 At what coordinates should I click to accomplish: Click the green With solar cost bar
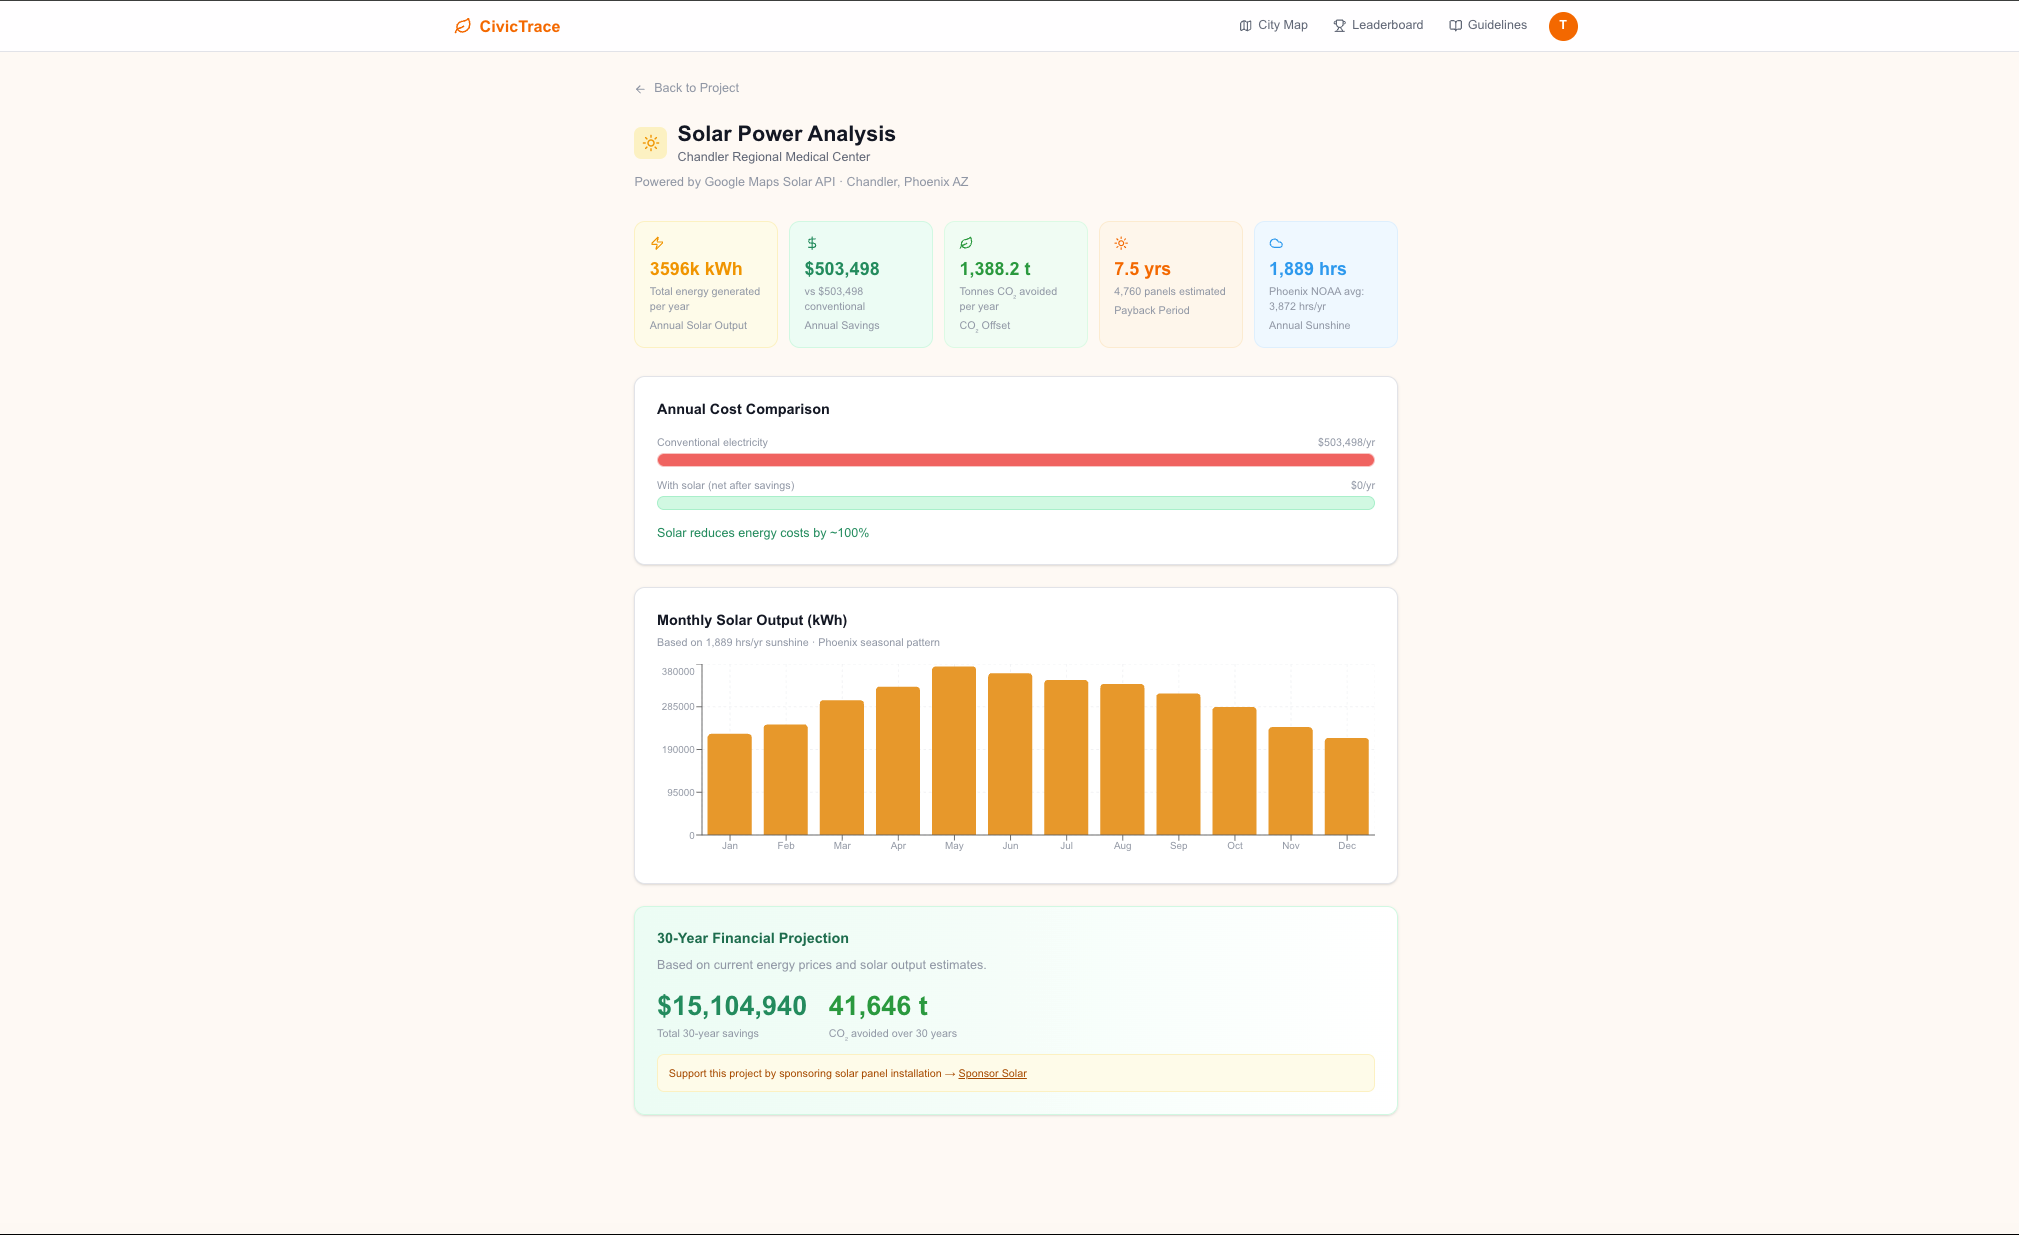point(1015,503)
